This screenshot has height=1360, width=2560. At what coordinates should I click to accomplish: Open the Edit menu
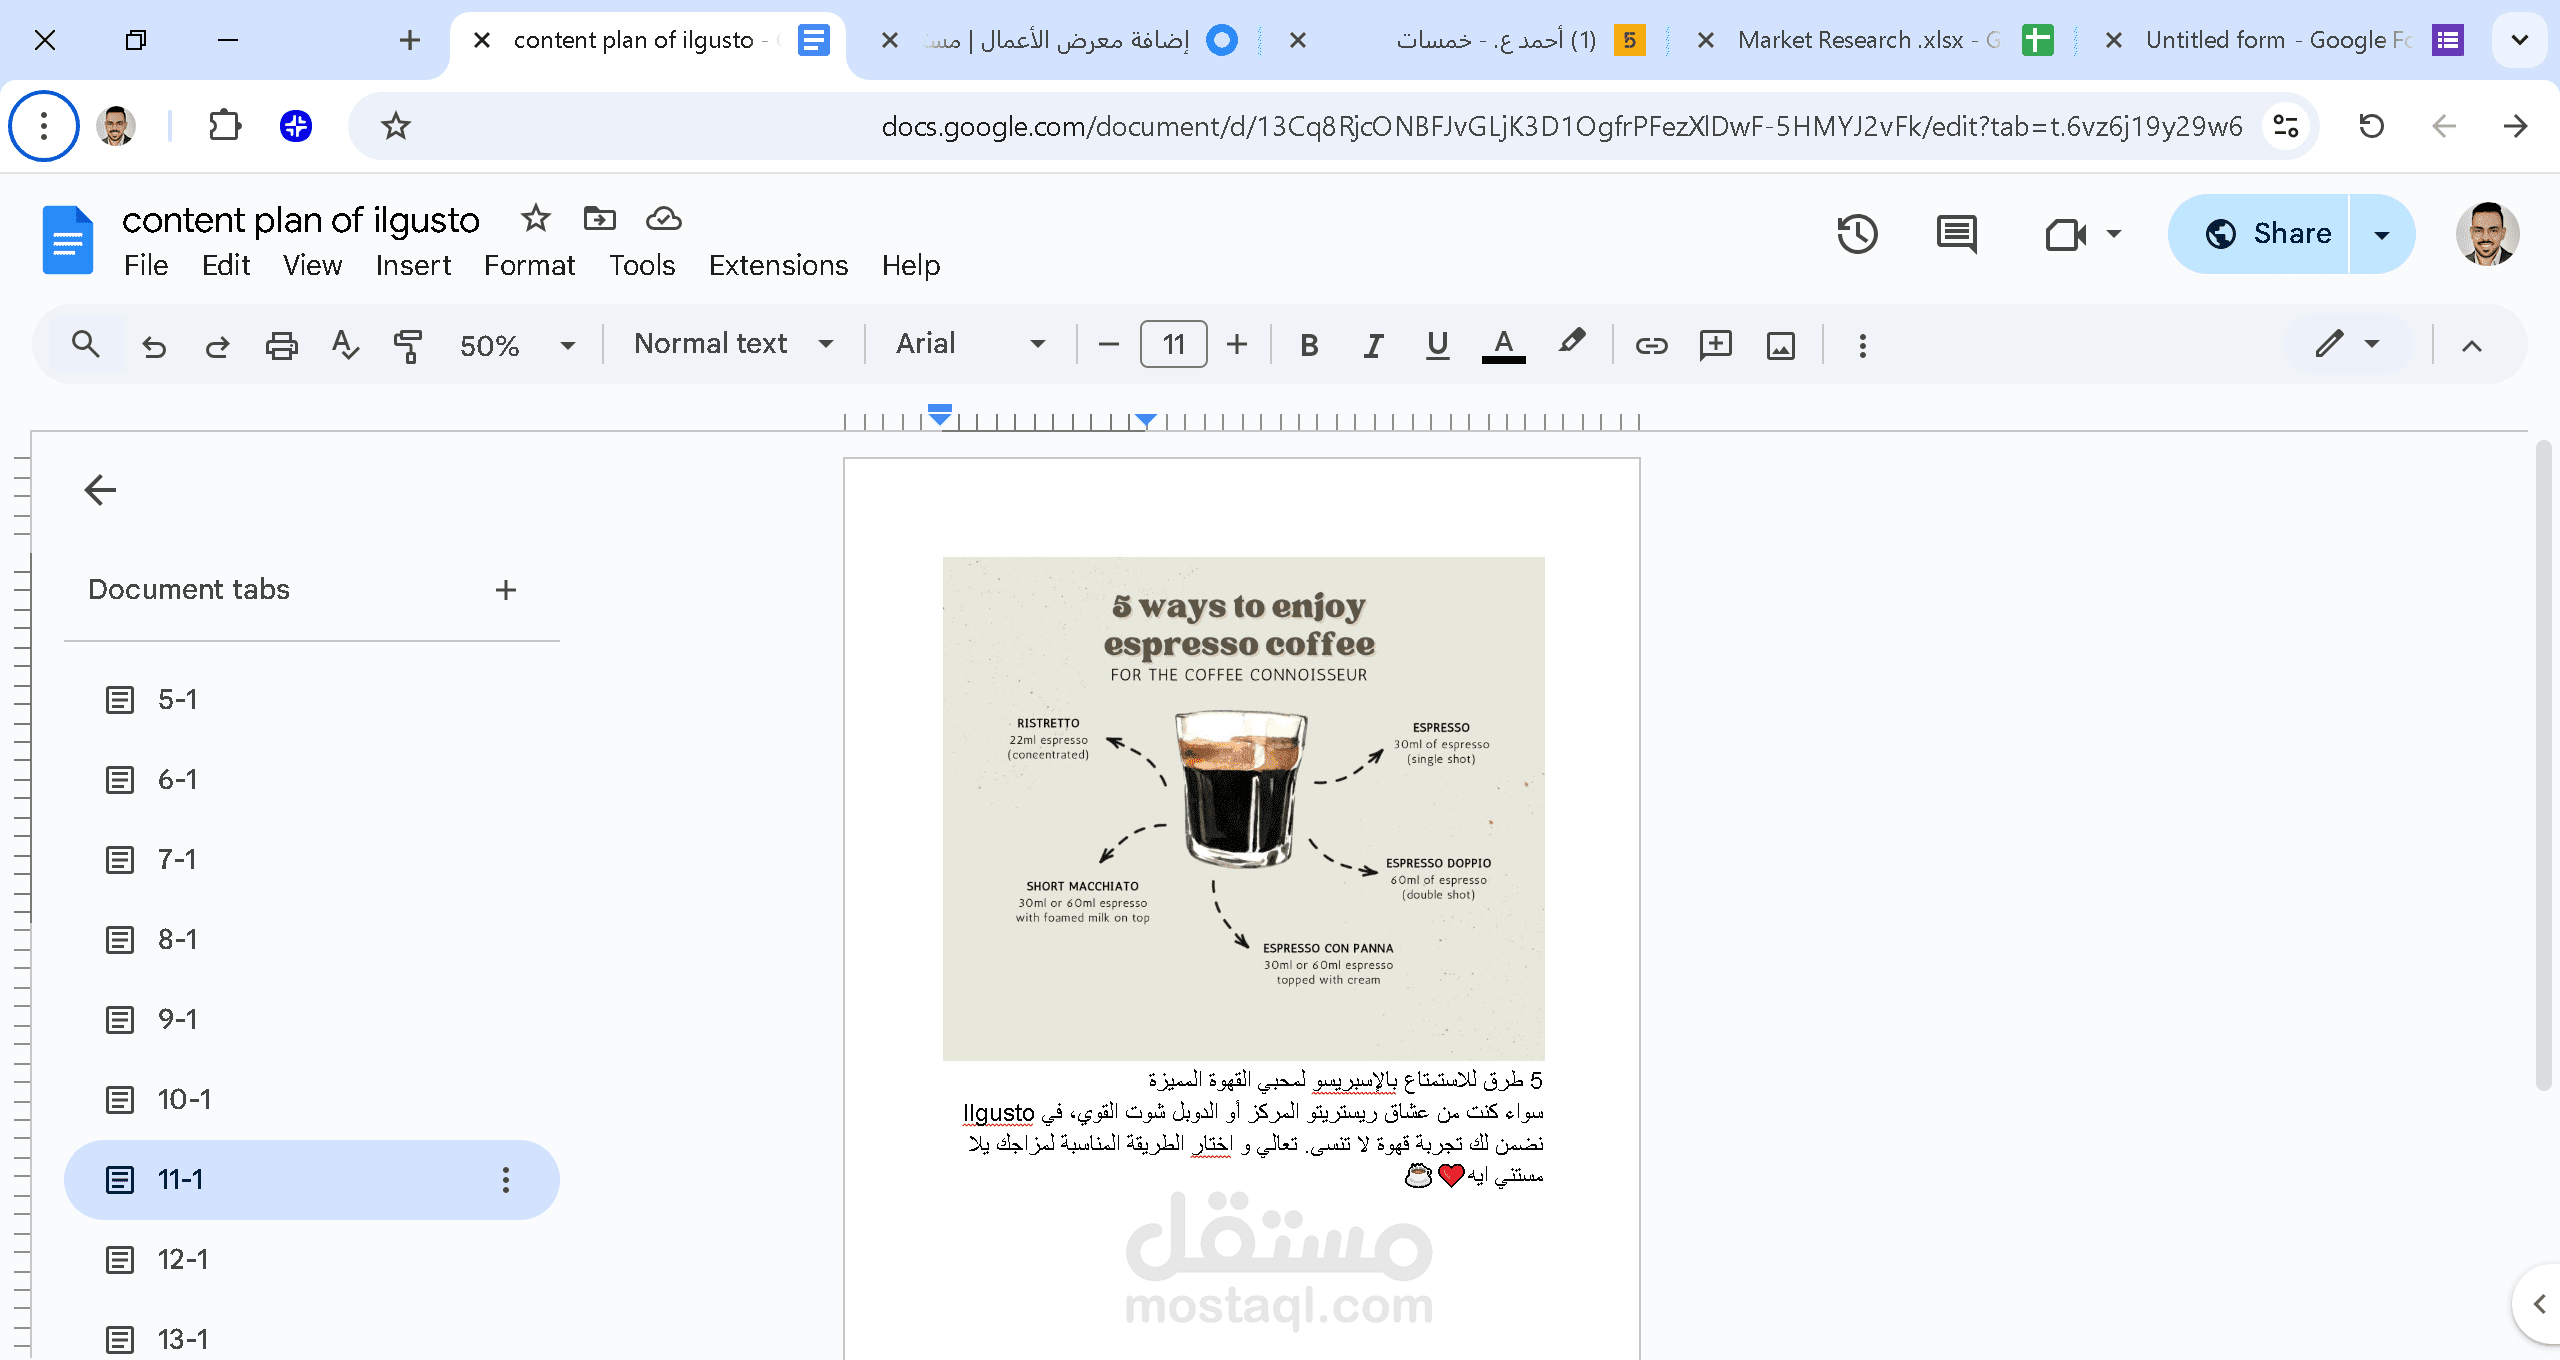point(226,265)
